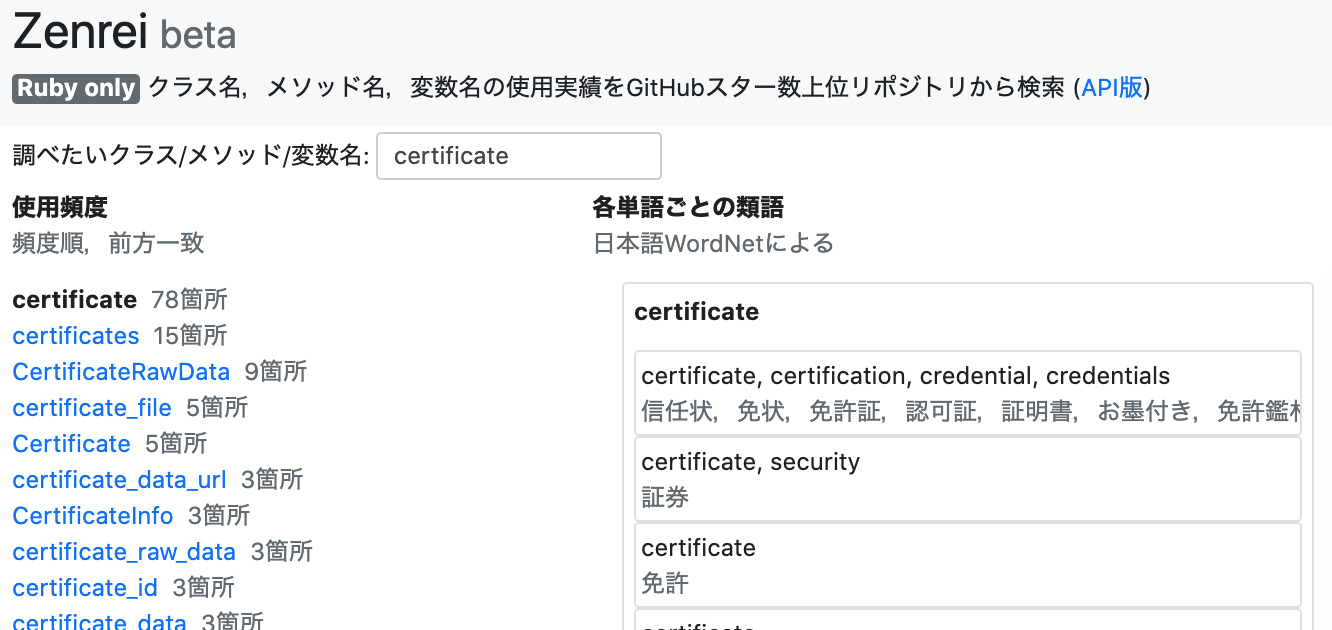The height and width of the screenshot is (630, 1332).
Task: Click the 各単語ごとの類語 heading
Action: [688, 207]
